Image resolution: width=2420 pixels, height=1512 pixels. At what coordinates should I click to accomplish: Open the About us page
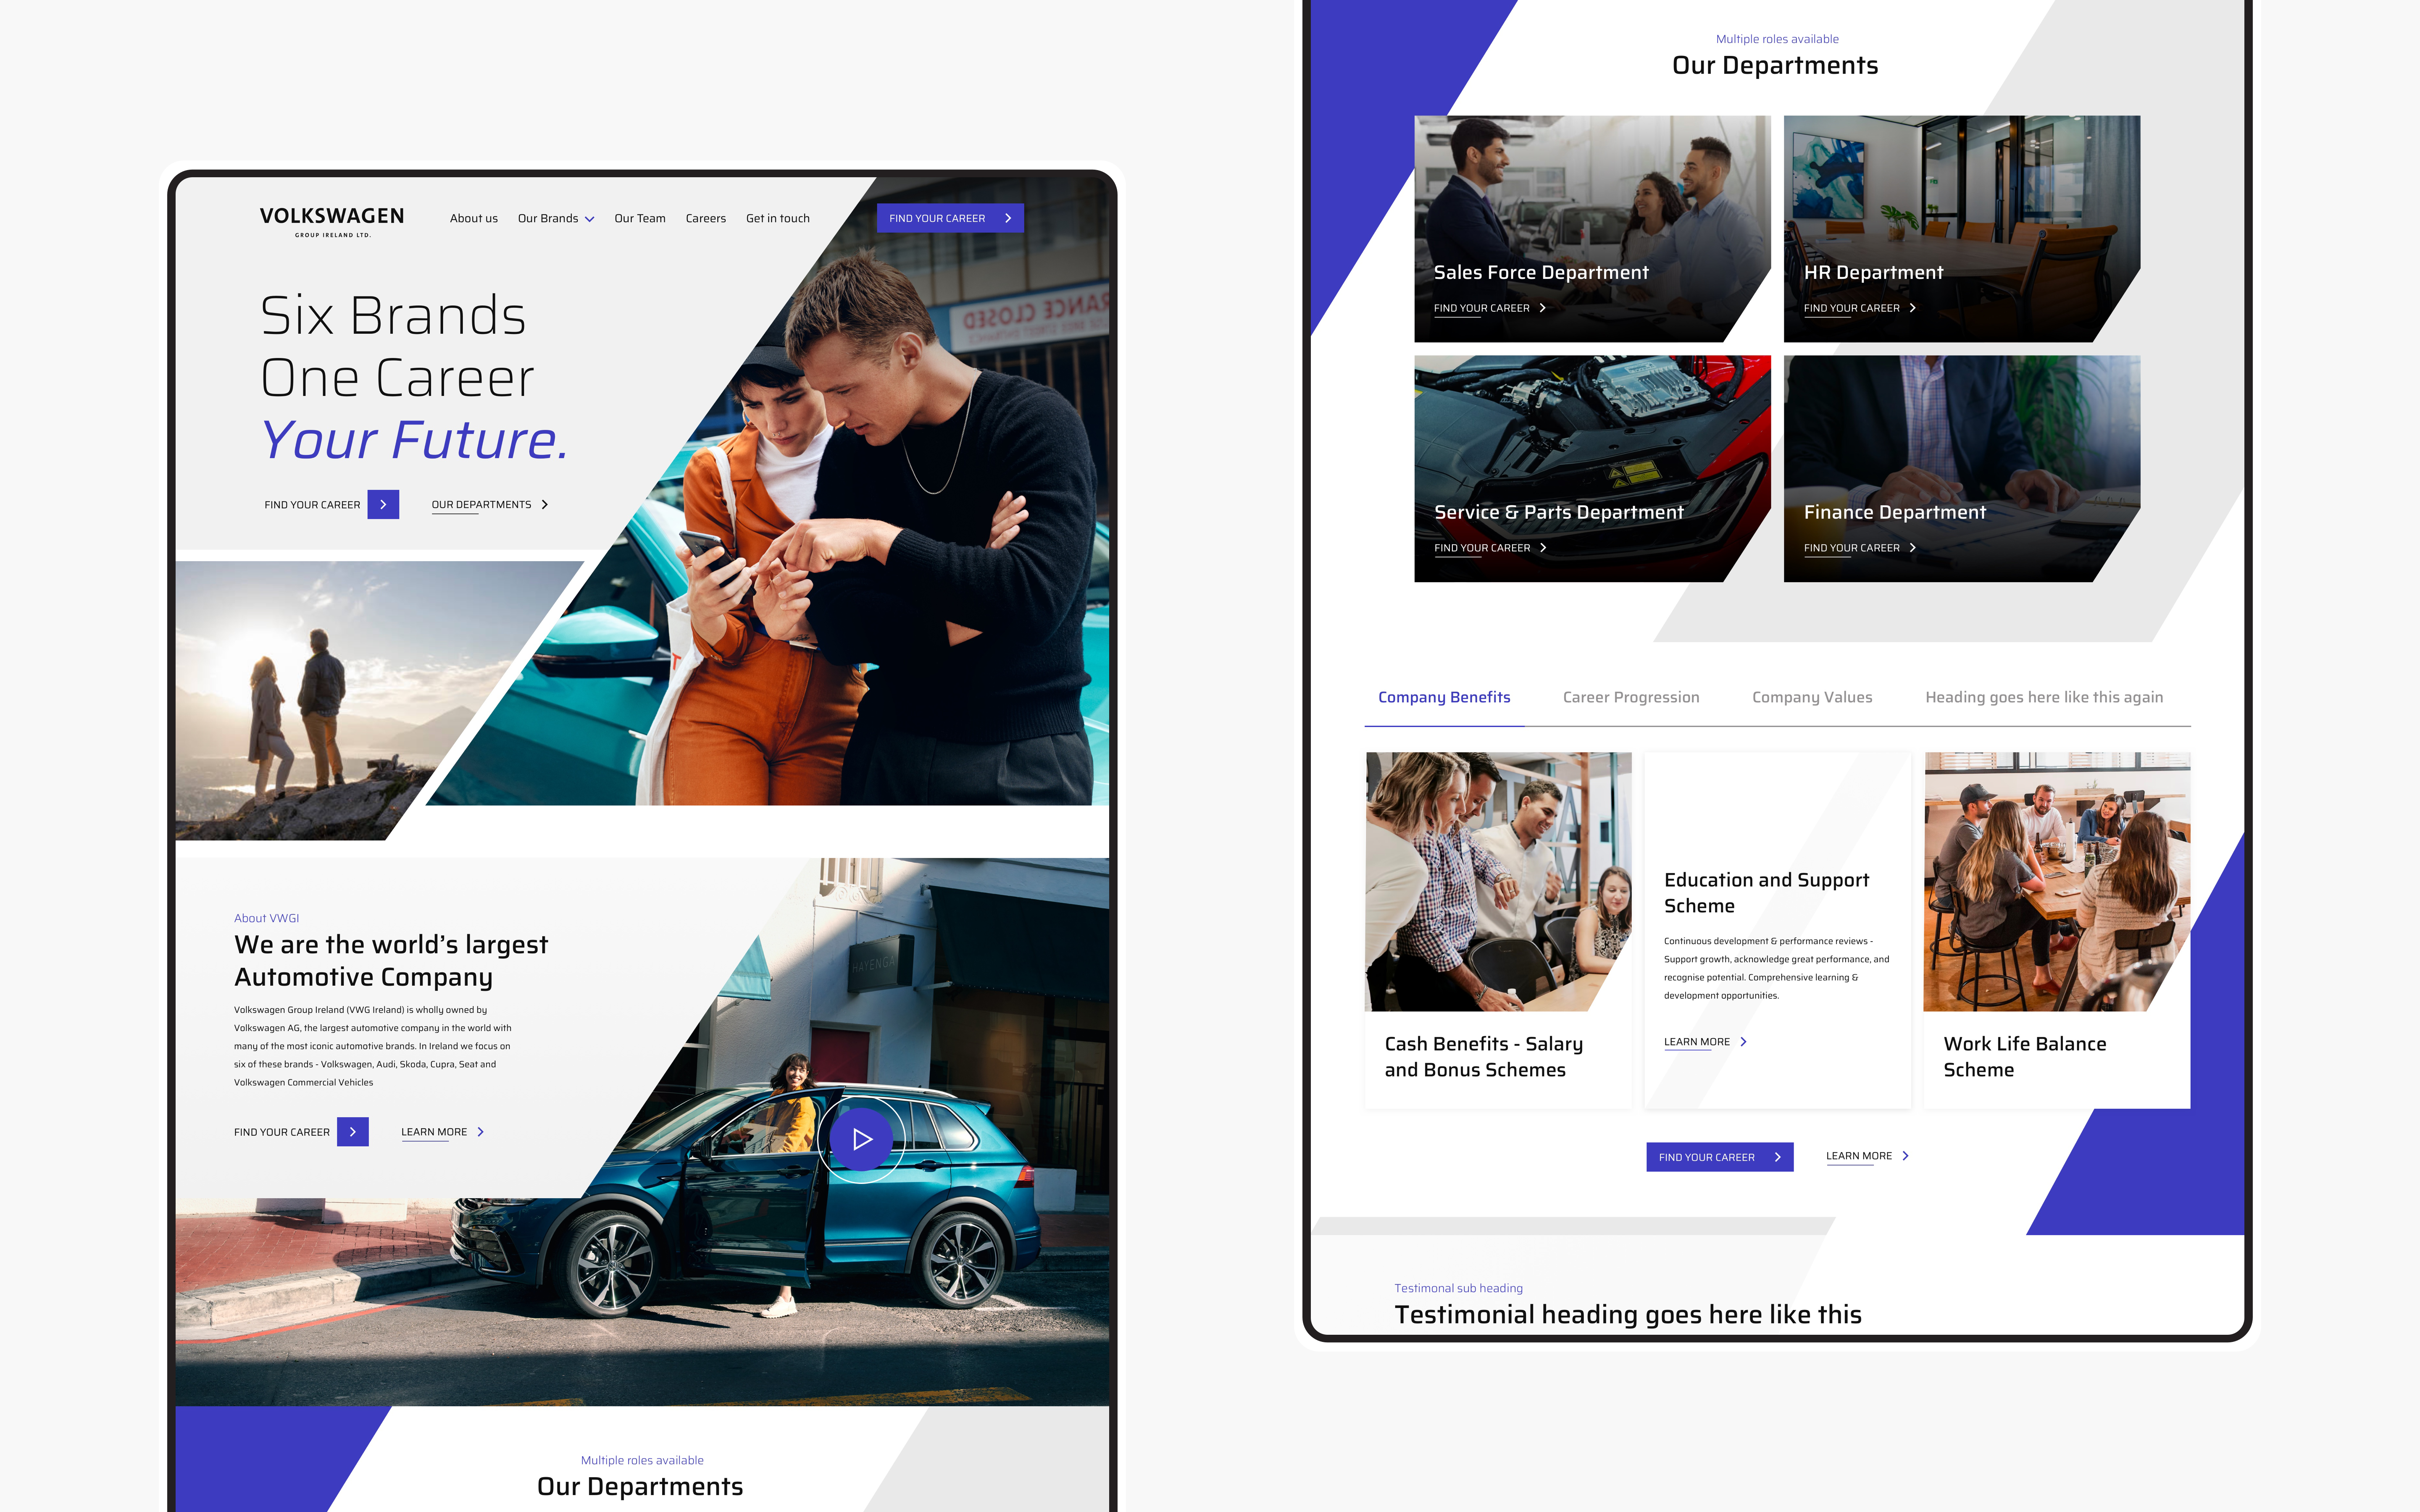pyautogui.click(x=473, y=218)
